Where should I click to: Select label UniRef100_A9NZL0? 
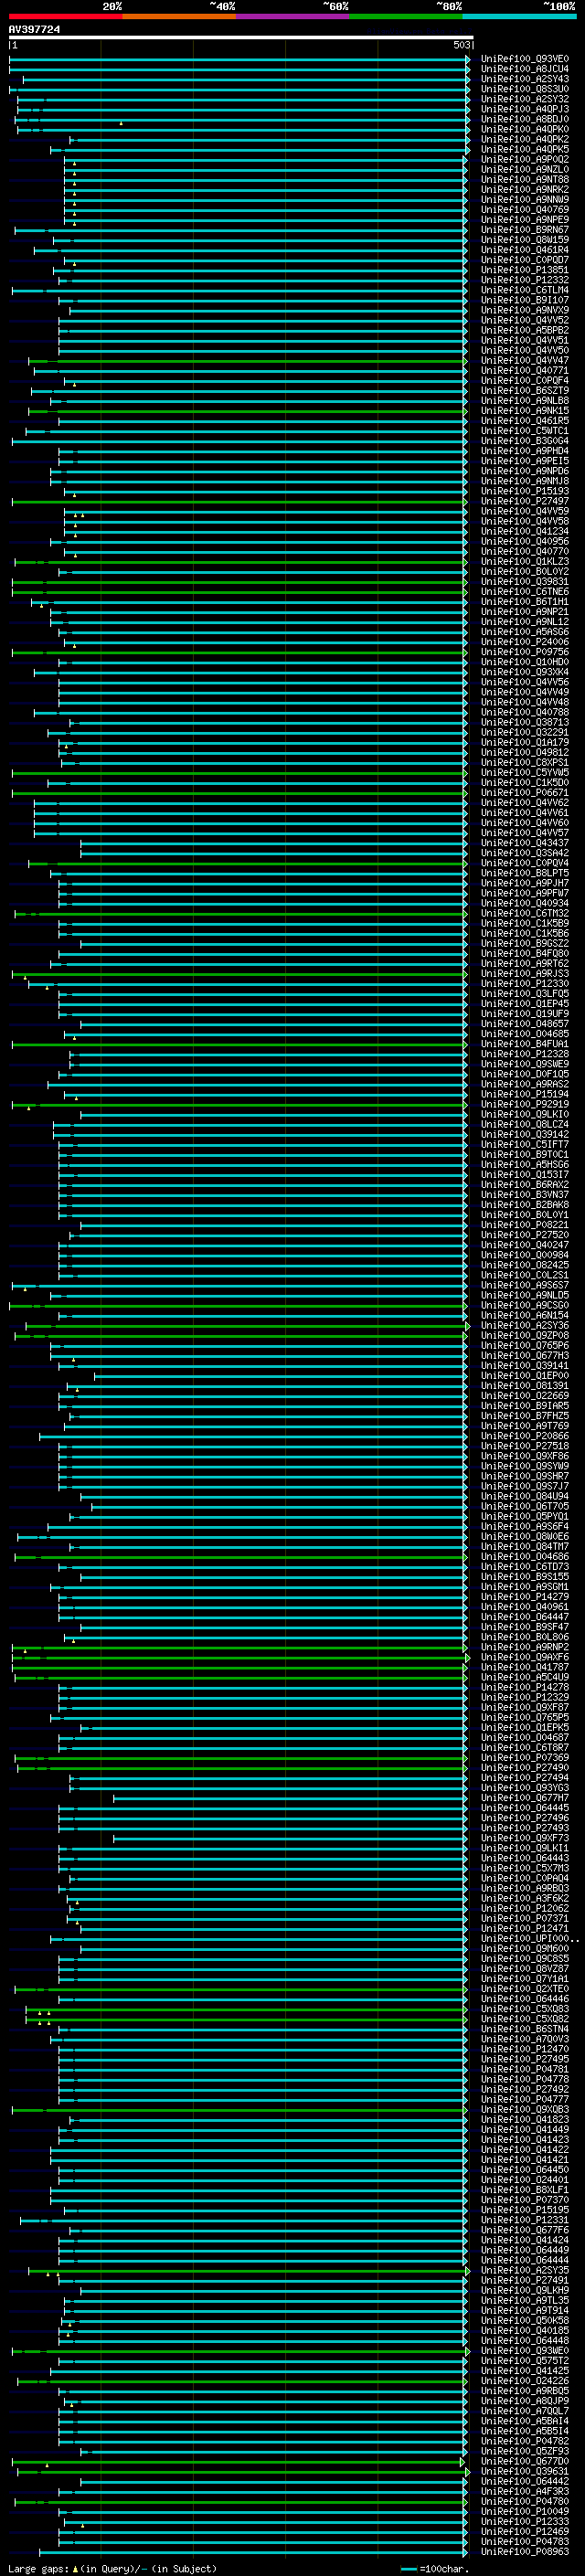coord(525,170)
